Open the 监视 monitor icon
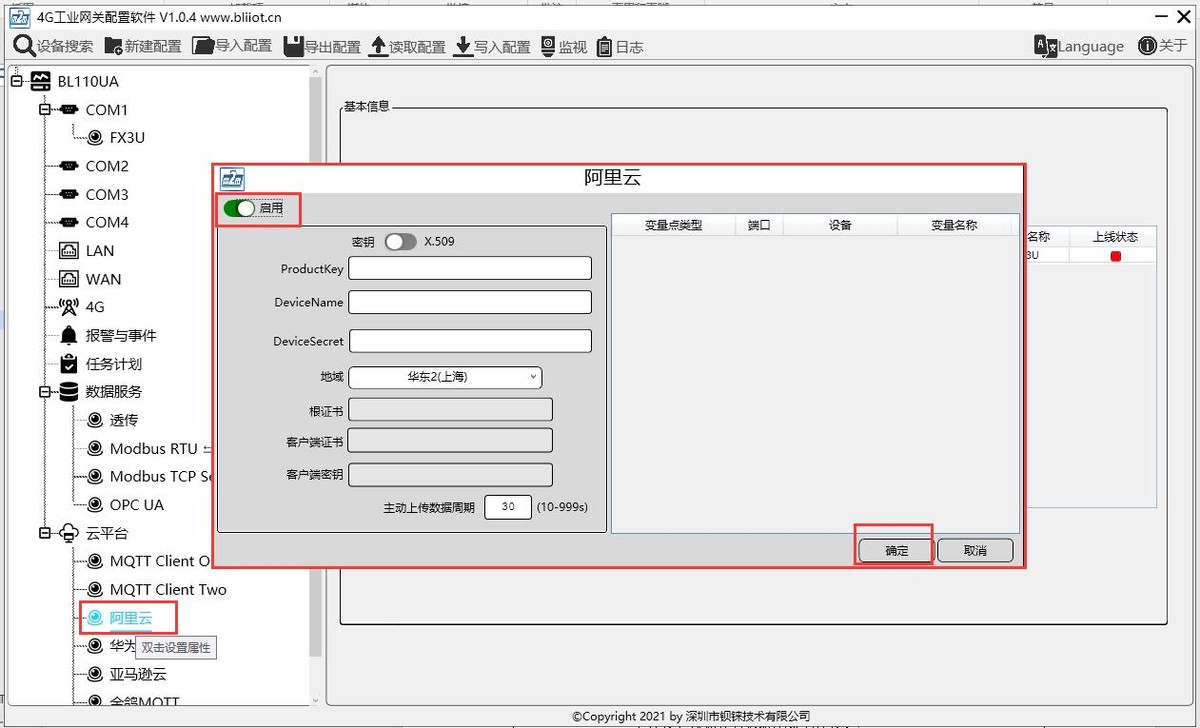1200x728 pixels. click(x=548, y=46)
